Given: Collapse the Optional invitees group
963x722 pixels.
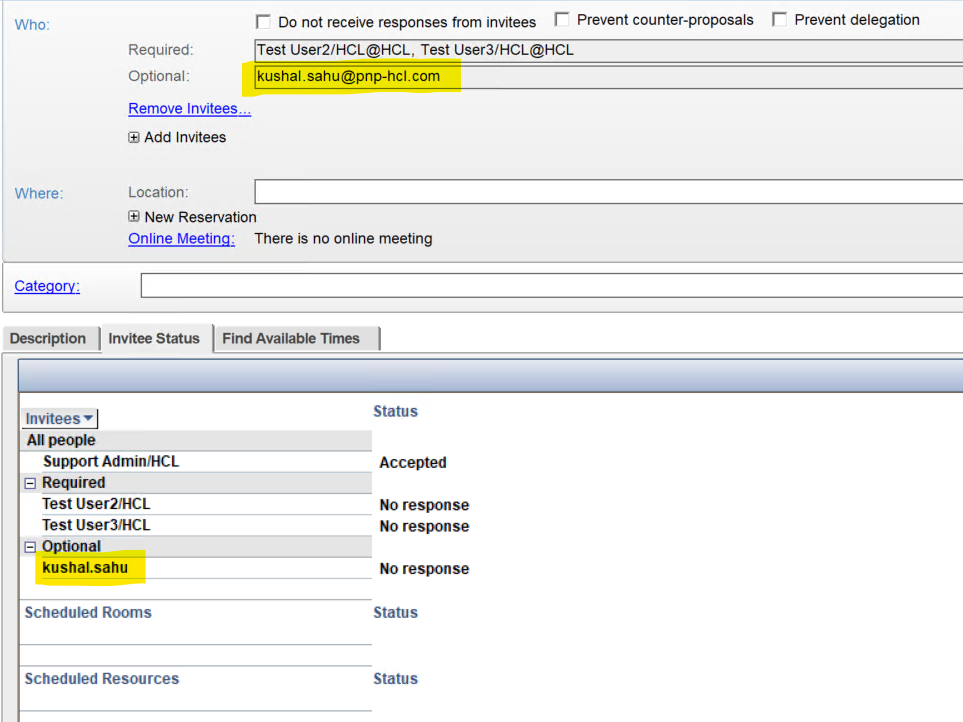Looking at the screenshot, I should click(x=32, y=547).
